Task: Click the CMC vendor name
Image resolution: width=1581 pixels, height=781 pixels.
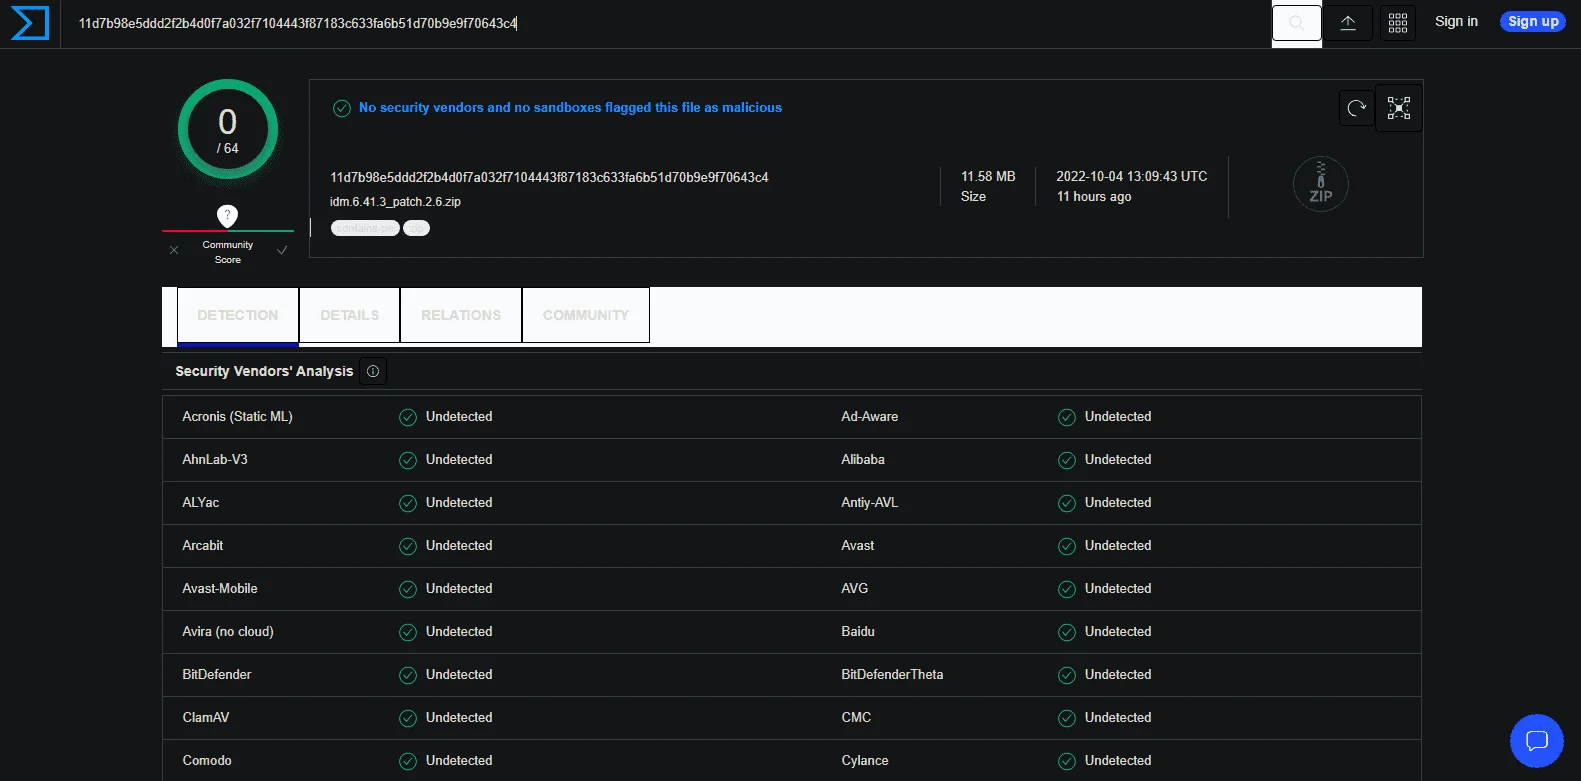Action: pyautogui.click(x=856, y=718)
